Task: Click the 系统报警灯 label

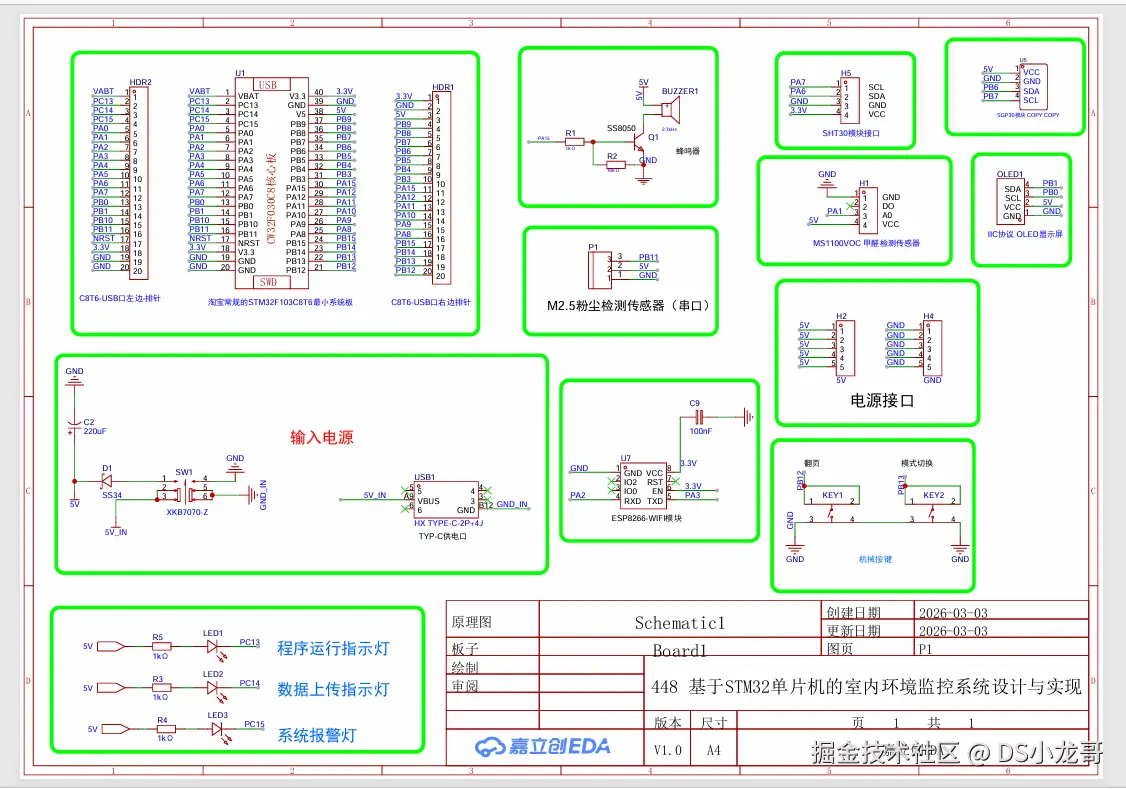Action: point(317,735)
